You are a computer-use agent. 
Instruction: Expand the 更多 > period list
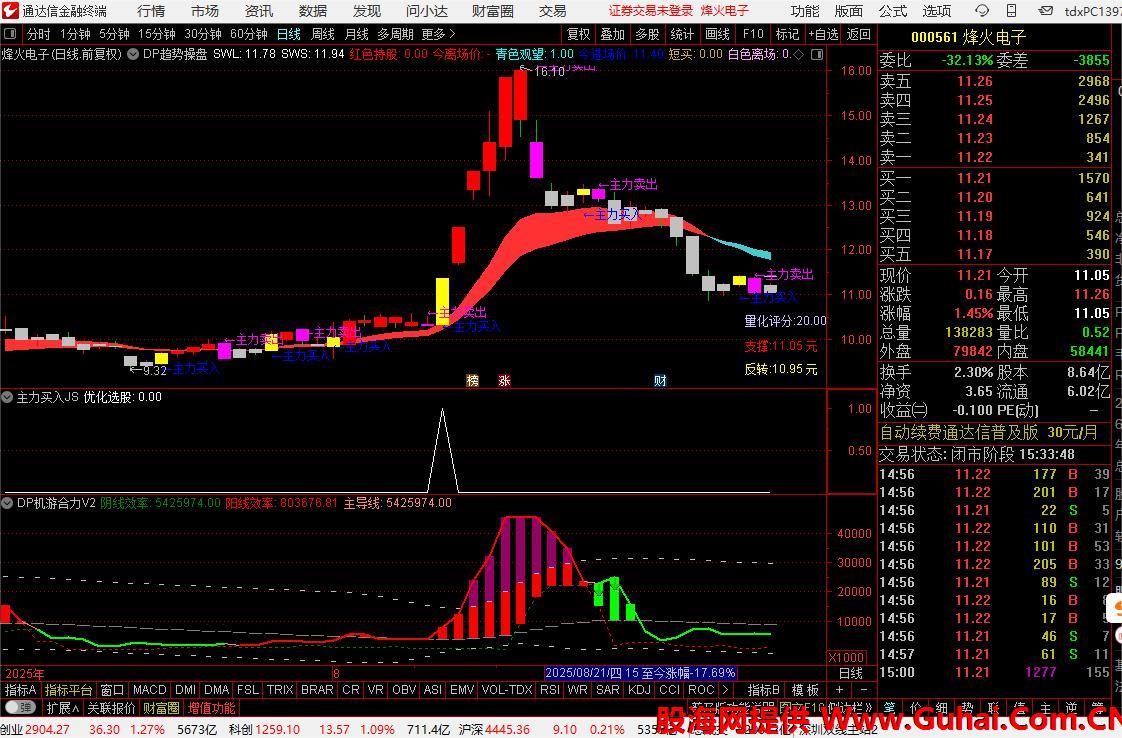click(438, 34)
